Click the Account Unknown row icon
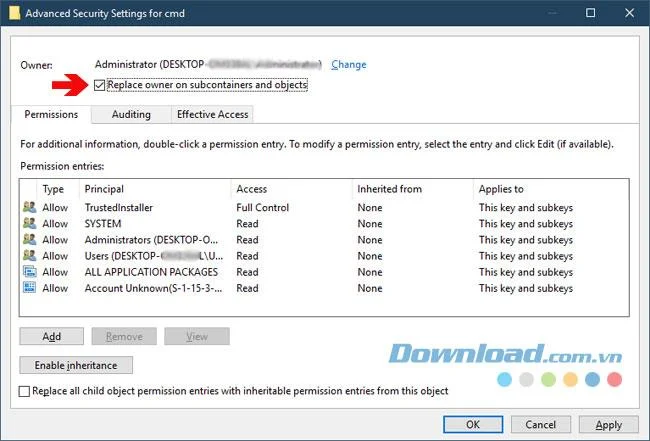Image resolution: width=650 pixels, height=441 pixels. click(29, 288)
